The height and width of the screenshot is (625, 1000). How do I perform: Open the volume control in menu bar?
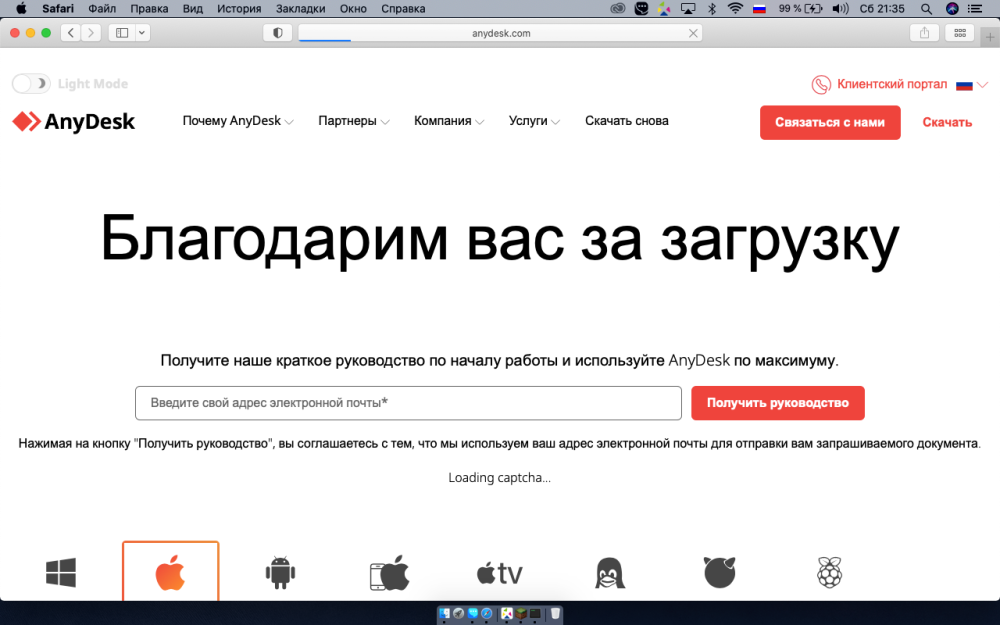pos(841,9)
